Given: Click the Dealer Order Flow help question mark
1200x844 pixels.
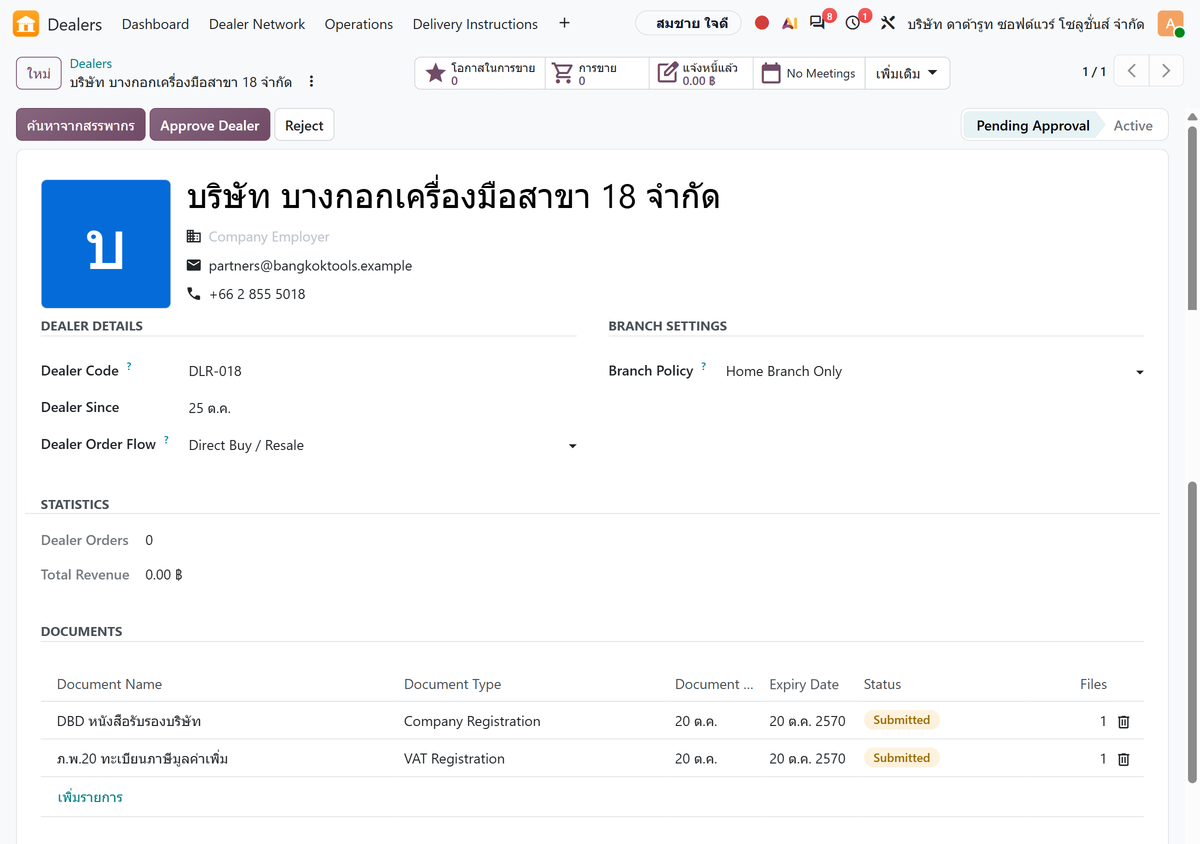Looking at the screenshot, I should (166, 441).
